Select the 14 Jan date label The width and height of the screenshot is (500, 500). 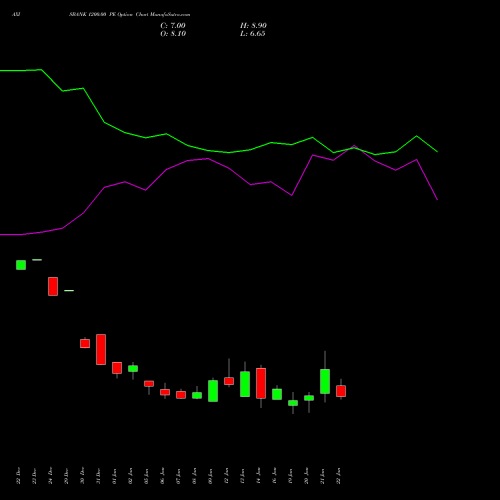coord(258,476)
